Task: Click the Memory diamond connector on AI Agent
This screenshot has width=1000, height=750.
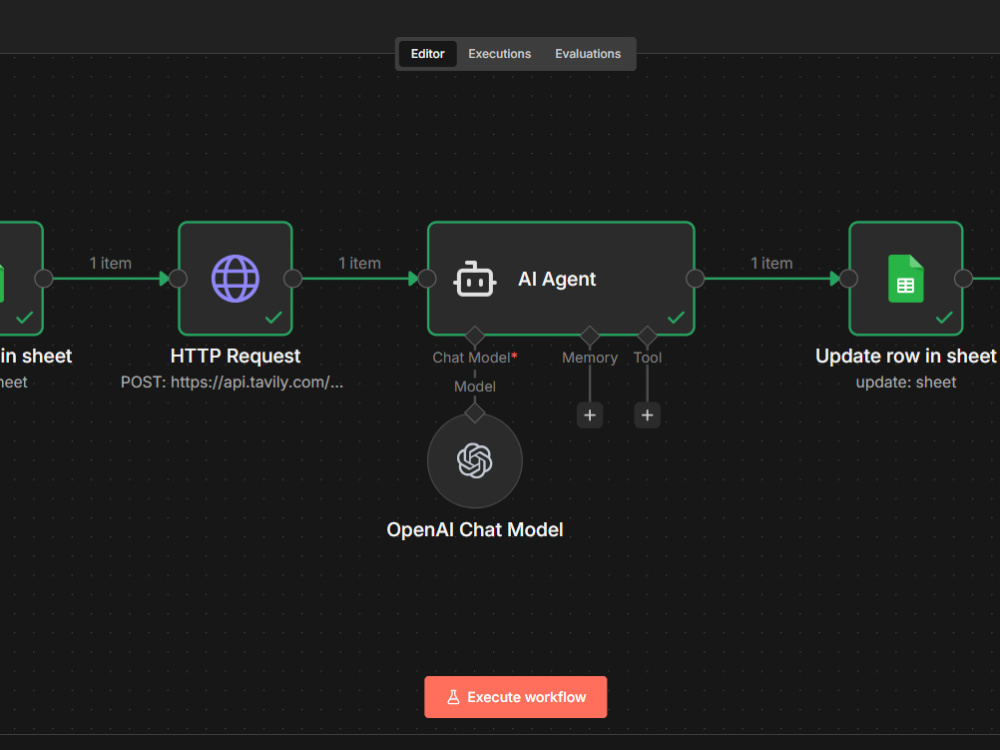Action: 589,335
